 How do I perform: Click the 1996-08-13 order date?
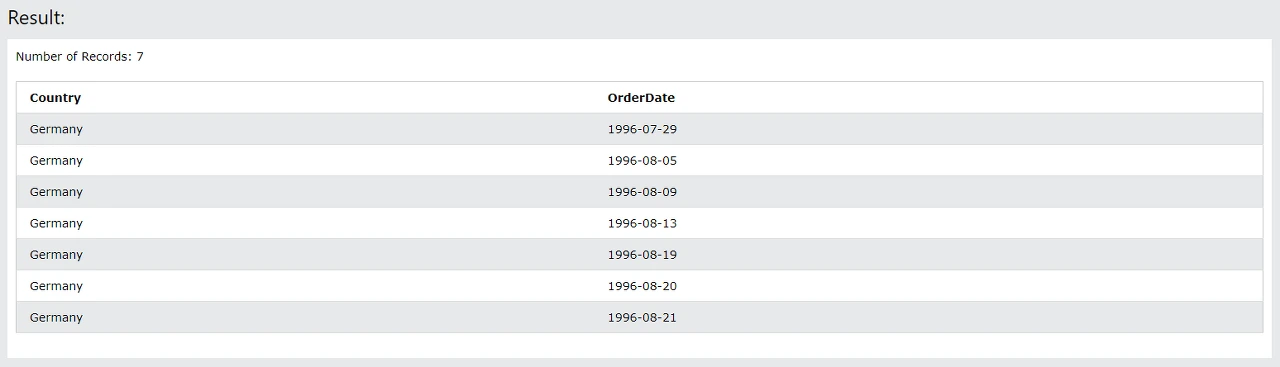642,223
